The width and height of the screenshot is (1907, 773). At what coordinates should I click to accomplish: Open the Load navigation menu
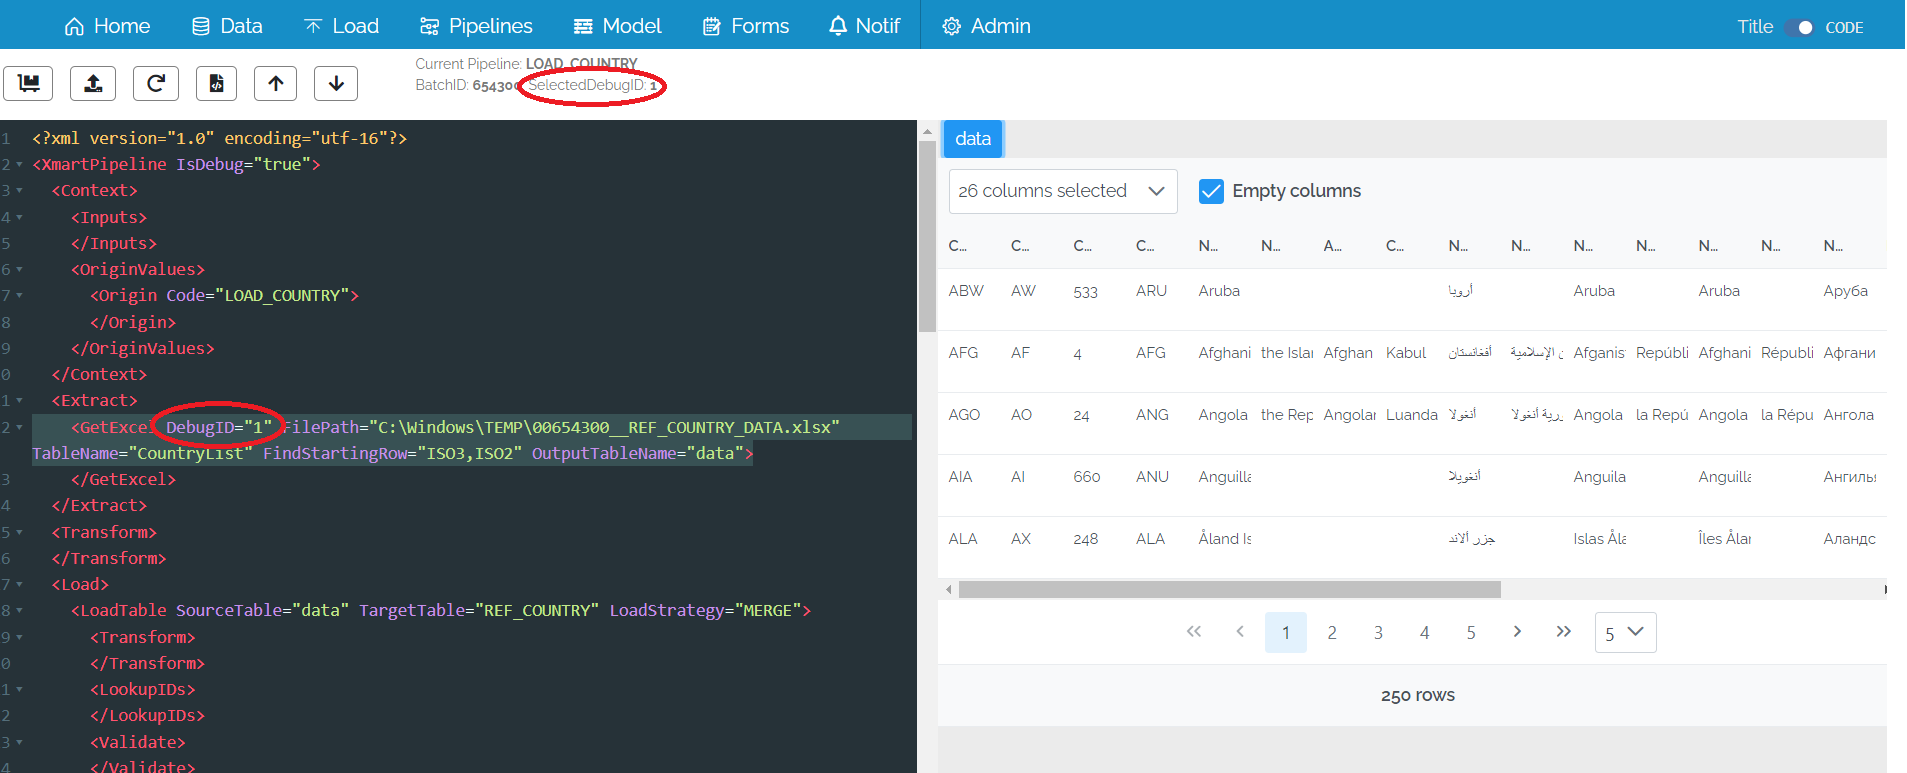341,26
